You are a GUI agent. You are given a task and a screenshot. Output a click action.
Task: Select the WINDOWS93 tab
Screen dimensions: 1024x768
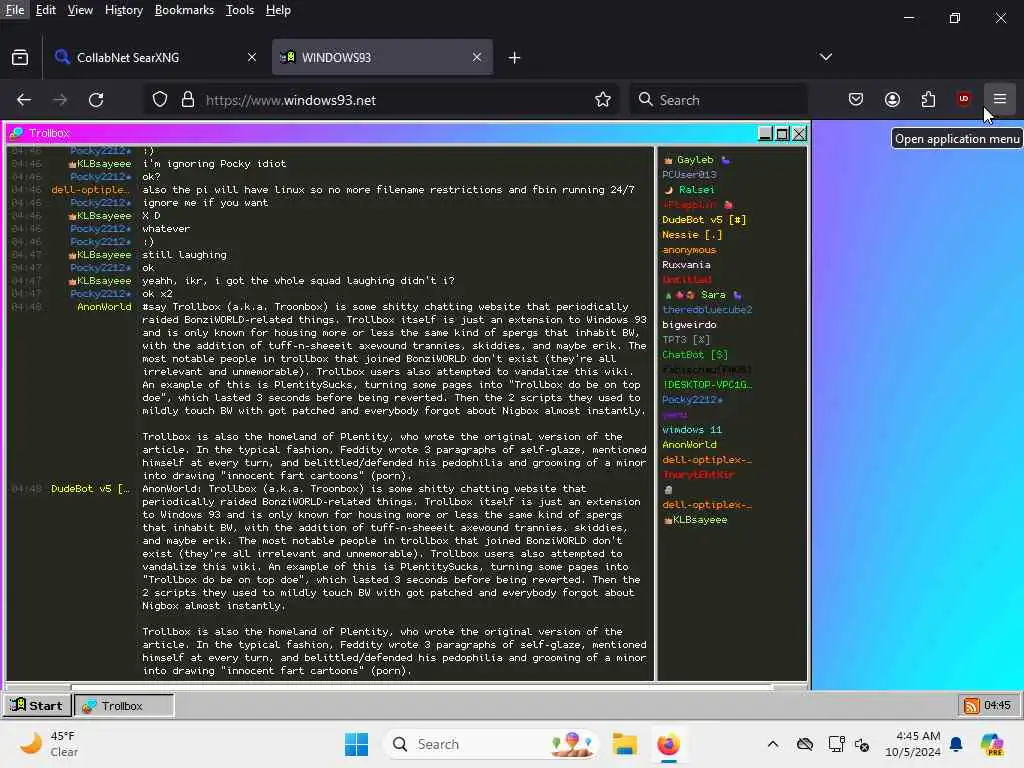coord(382,57)
